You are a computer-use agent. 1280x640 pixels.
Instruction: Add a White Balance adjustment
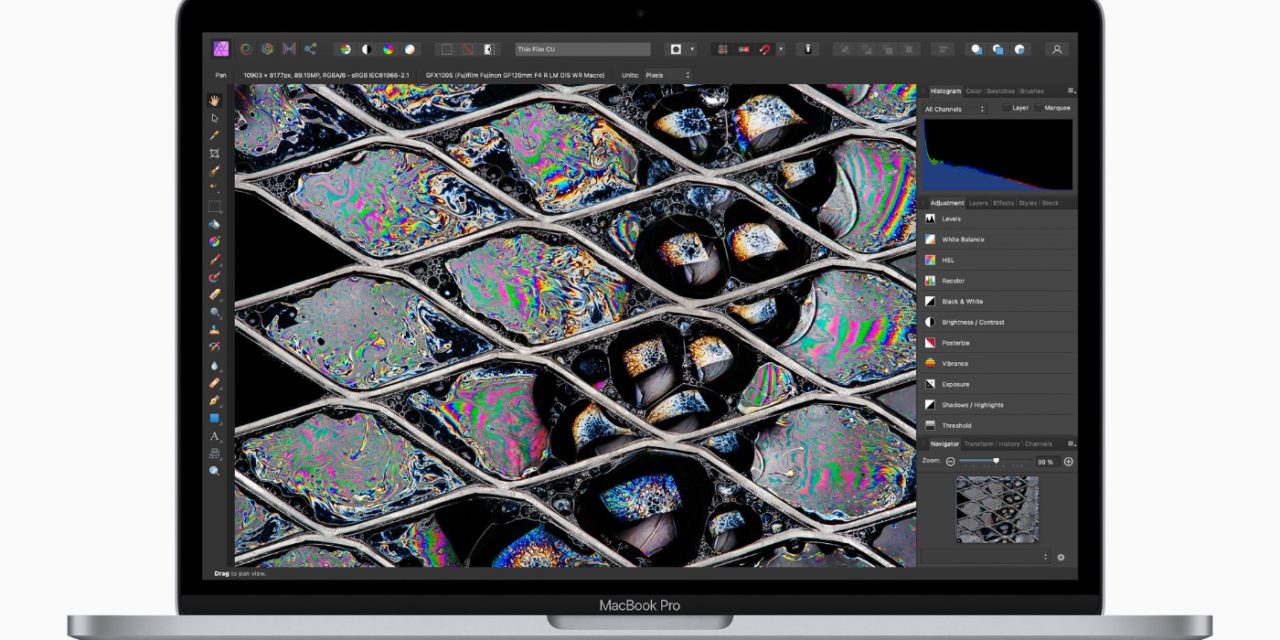[962, 240]
